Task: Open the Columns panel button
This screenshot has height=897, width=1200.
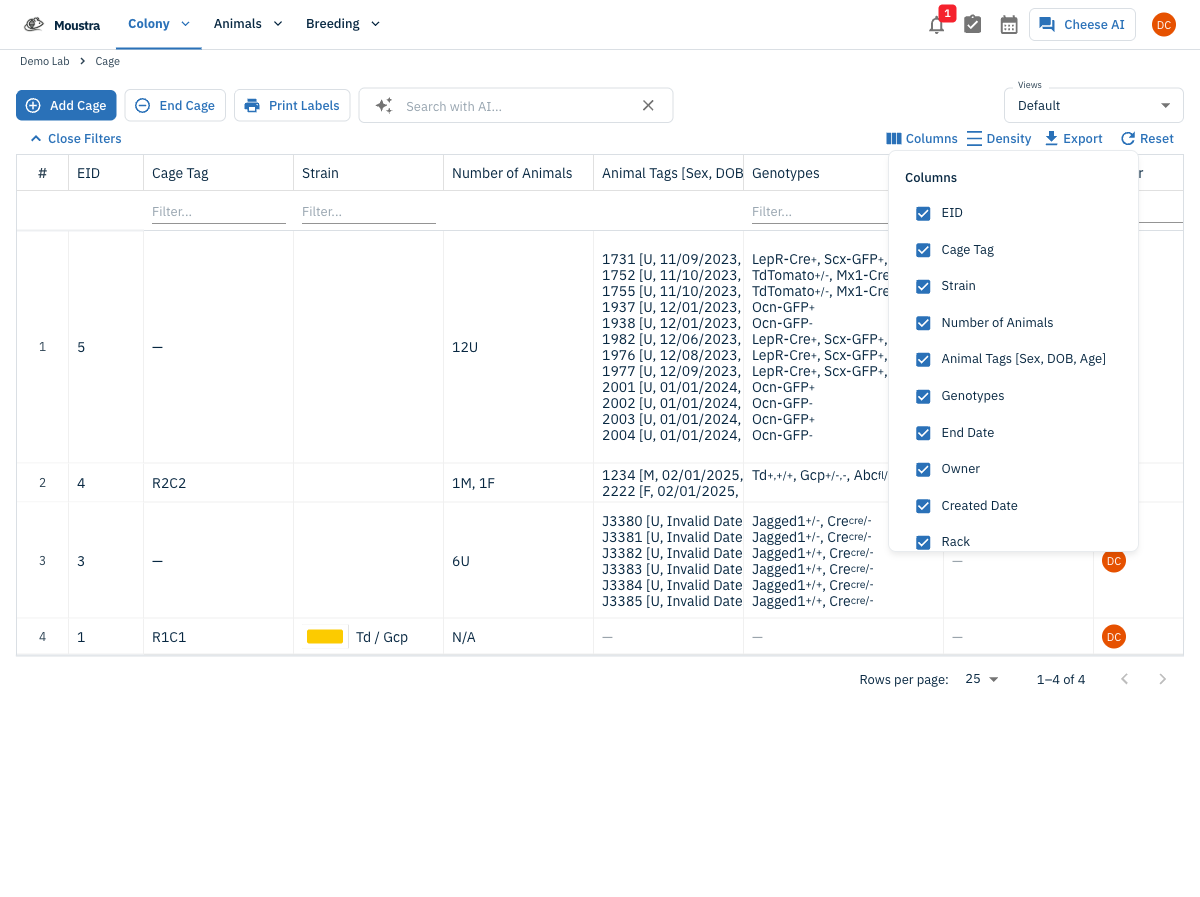Action: 922,139
